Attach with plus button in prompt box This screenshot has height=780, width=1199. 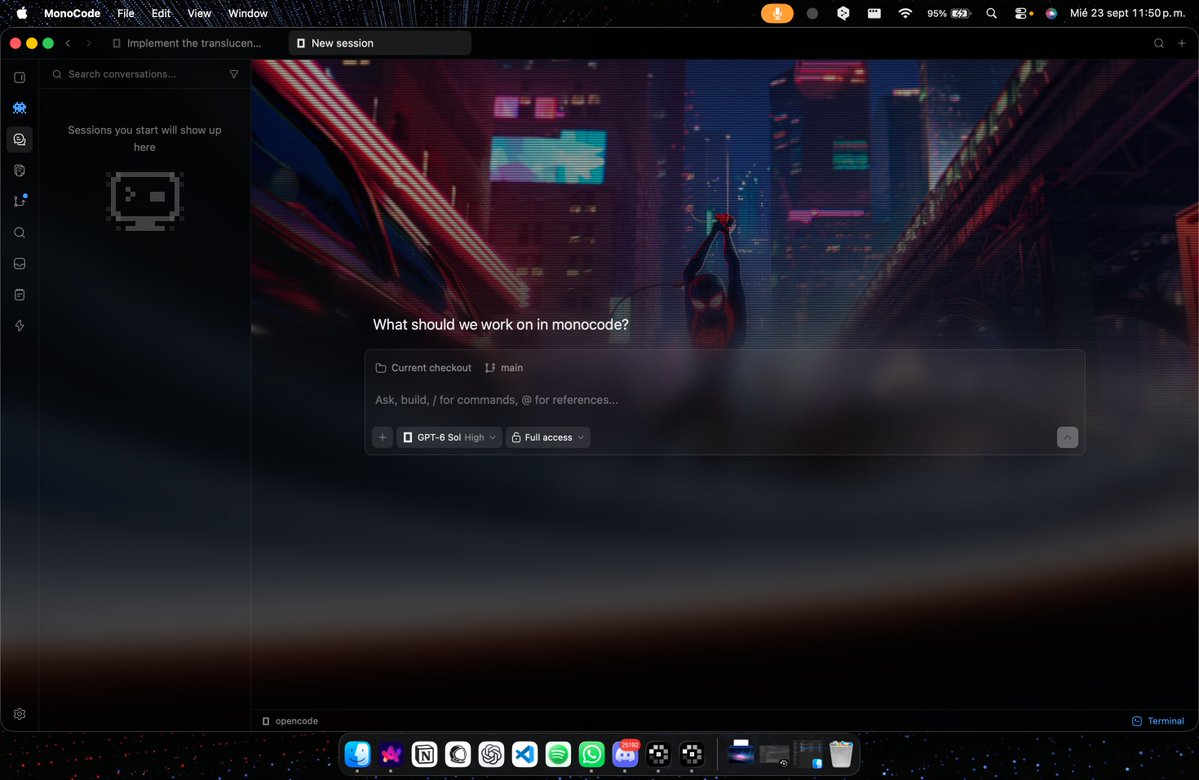point(382,437)
